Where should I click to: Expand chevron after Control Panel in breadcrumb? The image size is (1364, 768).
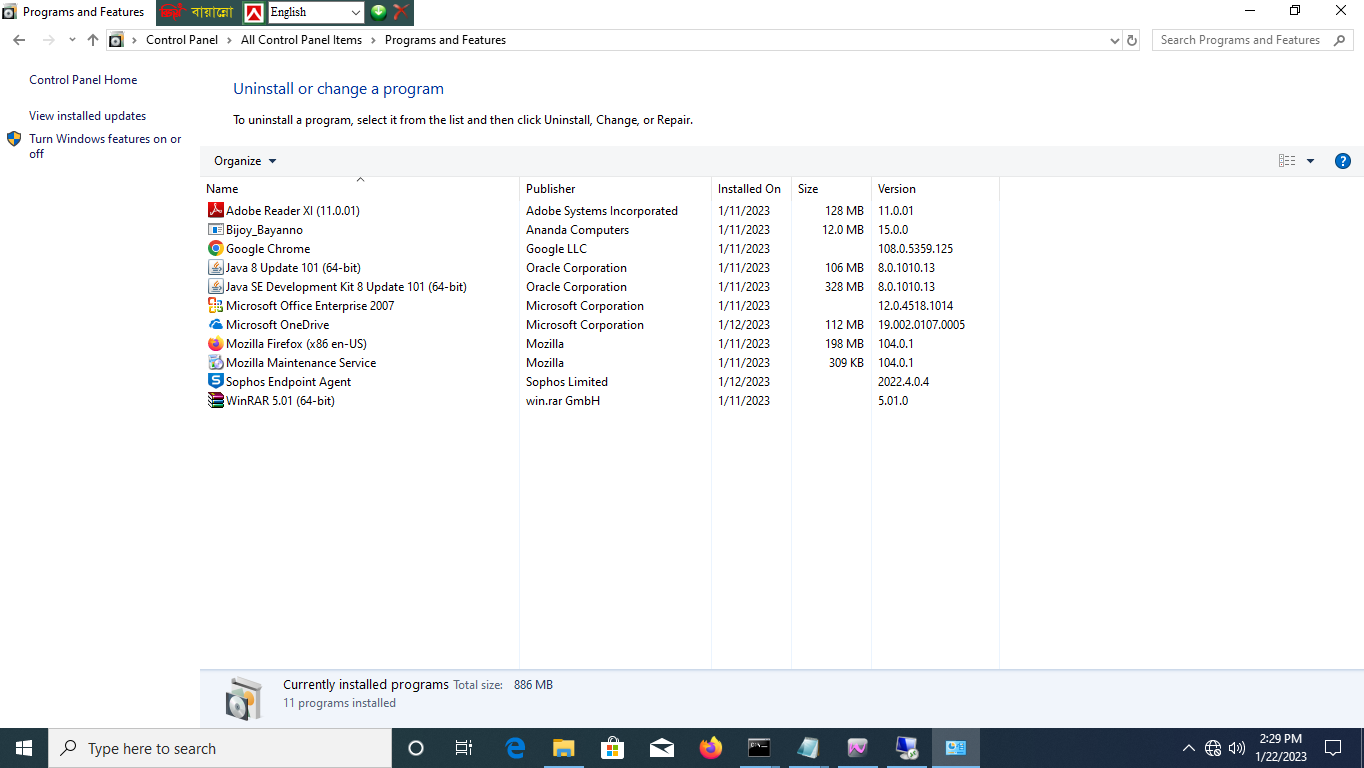coord(229,40)
